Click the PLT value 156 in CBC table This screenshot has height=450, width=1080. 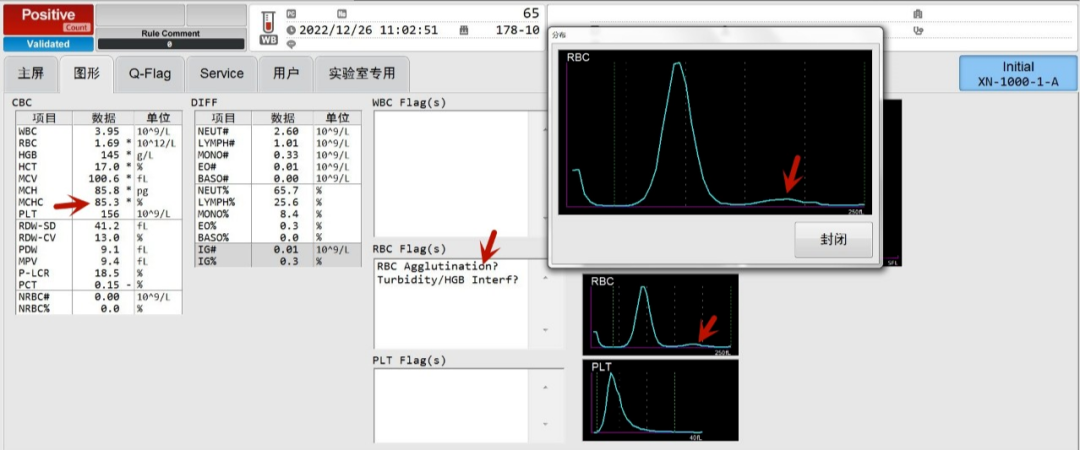(x=110, y=214)
